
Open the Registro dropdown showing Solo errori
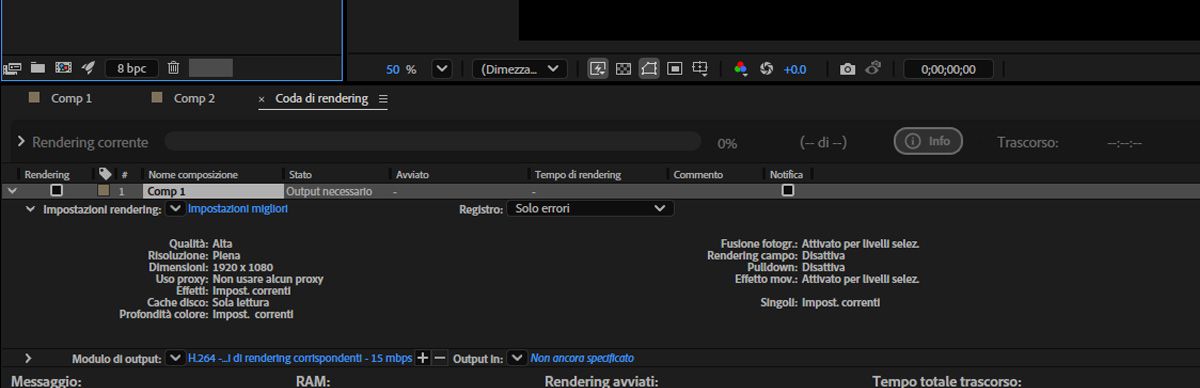click(x=590, y=209)
